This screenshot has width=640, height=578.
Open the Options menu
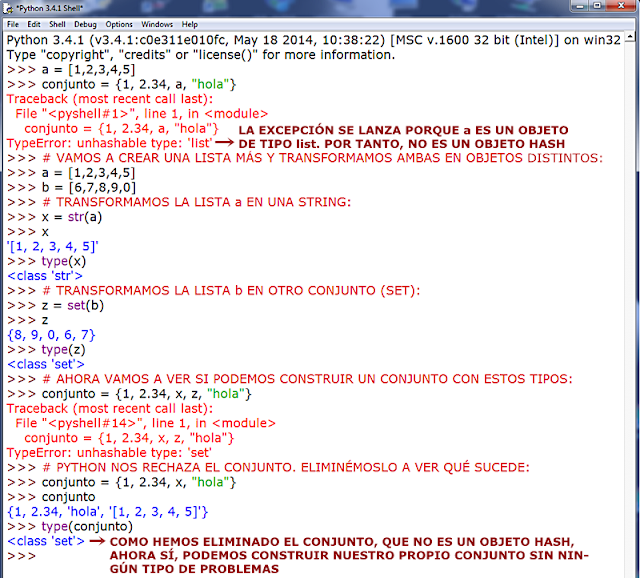(x=119, y=24)
